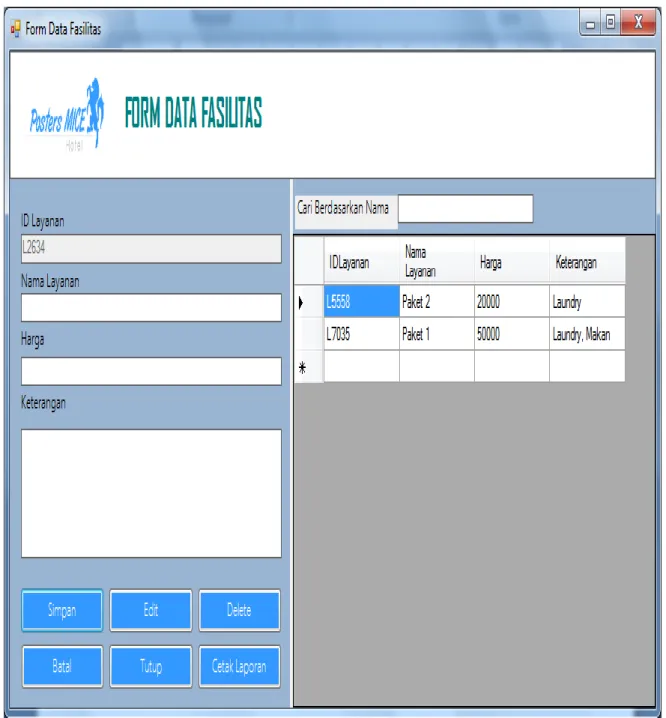Click the Harga cell 50000
Screen dimensions: 666x718
(x=512, y=334)
